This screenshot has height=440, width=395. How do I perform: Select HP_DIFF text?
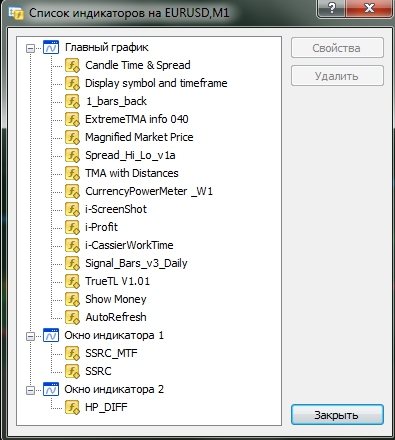(x=106, y=407)
